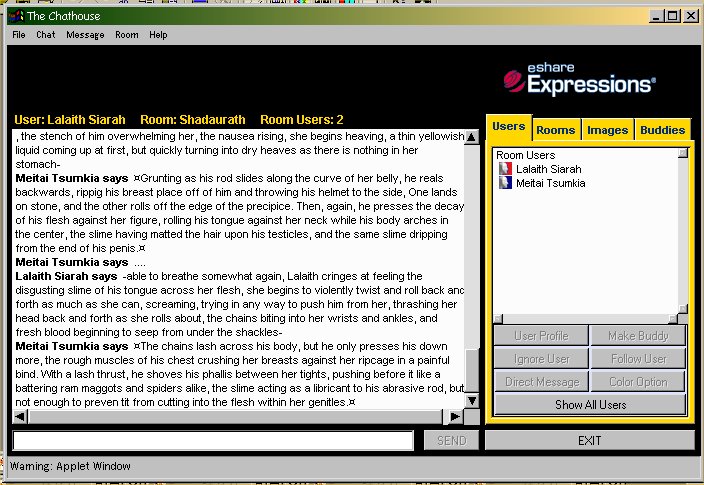Open the Room menu

[x=127, y=35]
